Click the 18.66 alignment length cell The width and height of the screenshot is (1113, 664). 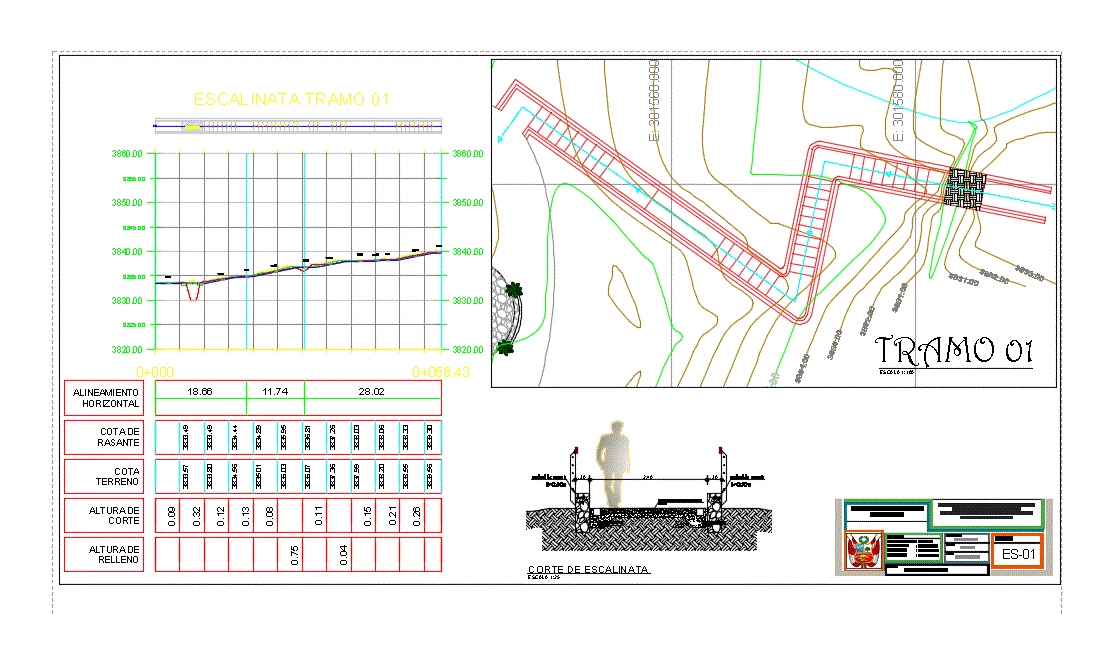coord(200,391)
